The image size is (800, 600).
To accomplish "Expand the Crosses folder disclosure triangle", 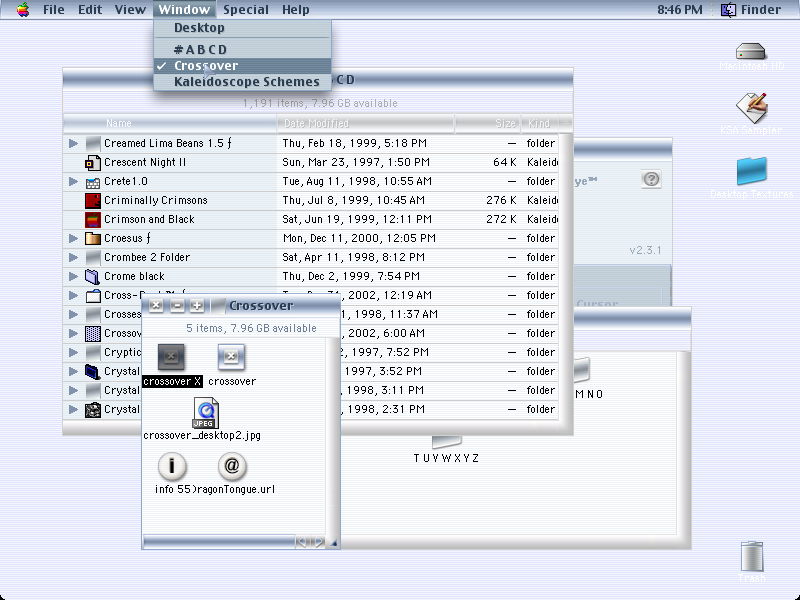I will (73, 314).
